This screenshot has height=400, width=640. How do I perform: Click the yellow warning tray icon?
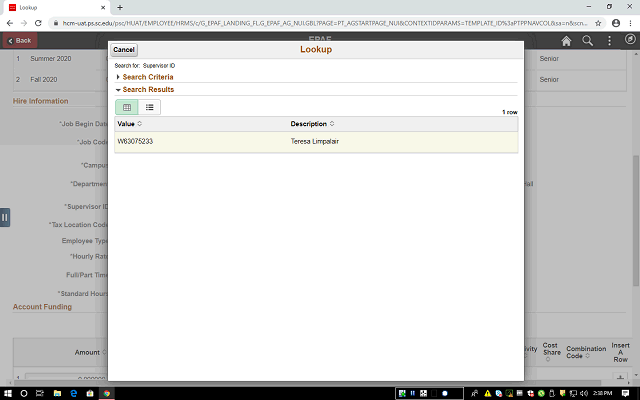click(x=487, y=393)
